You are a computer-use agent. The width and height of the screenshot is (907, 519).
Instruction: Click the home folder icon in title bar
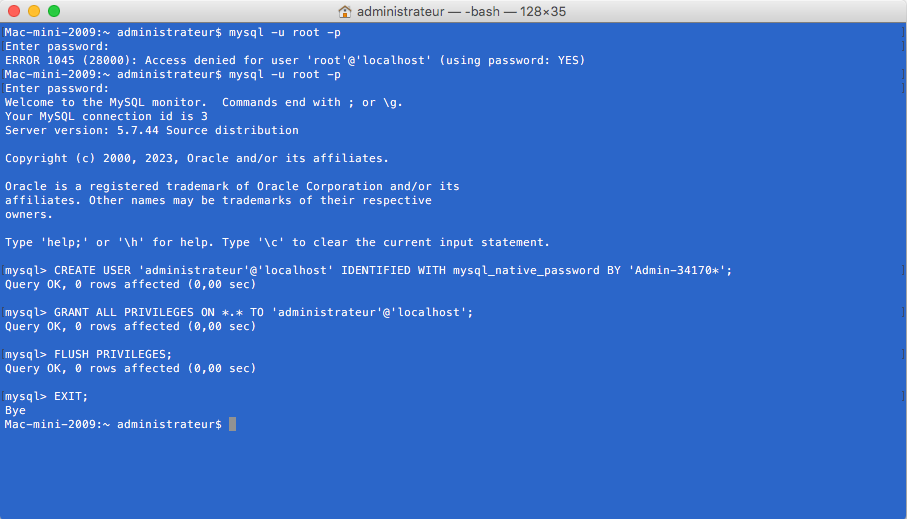(x=345, y=11)
